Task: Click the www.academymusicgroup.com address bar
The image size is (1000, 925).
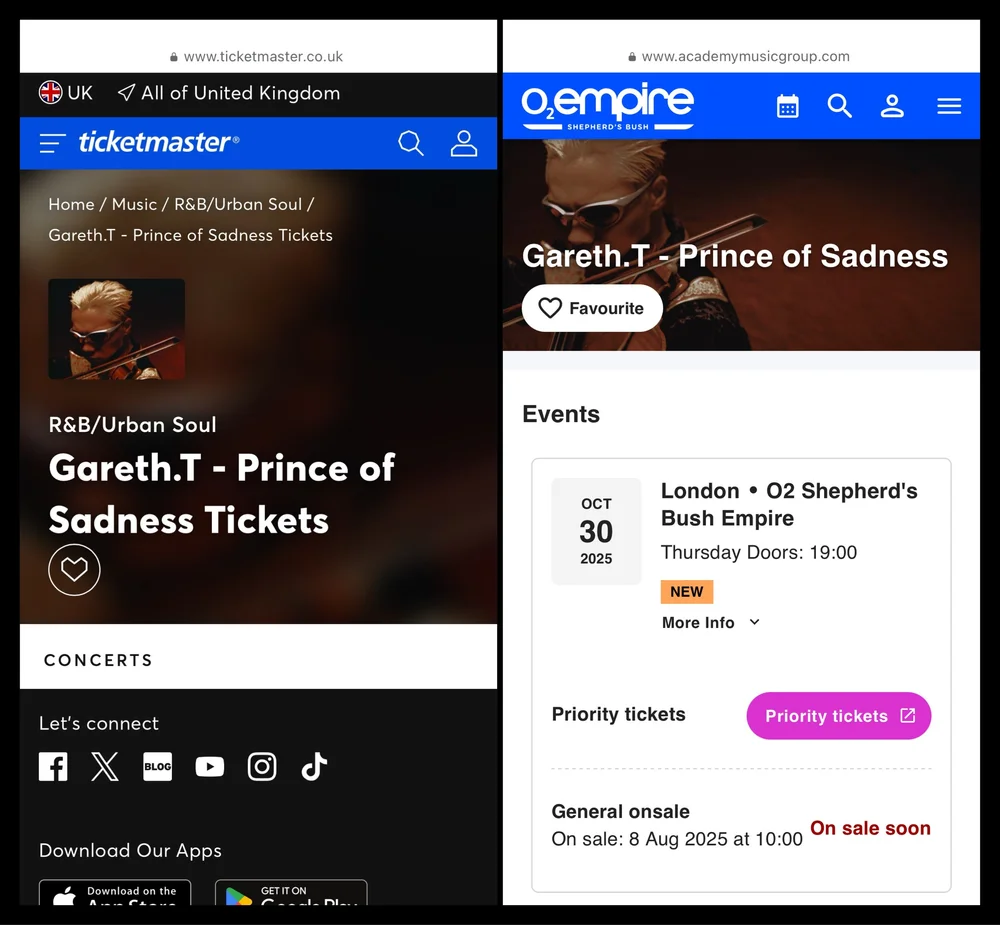Action: [739, 56]
